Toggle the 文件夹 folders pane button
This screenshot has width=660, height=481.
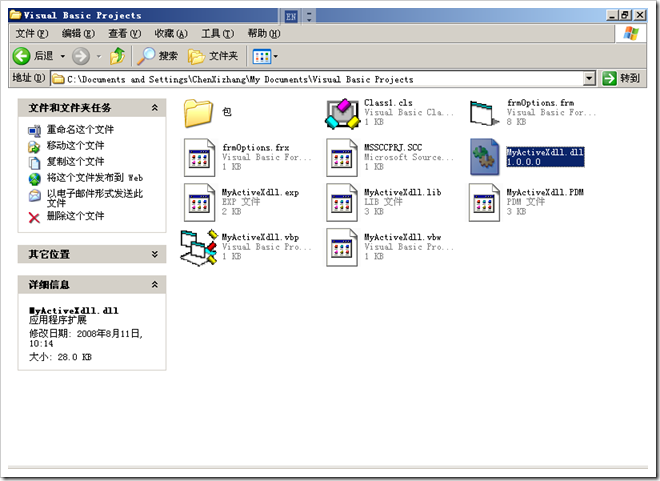point(213,56)
